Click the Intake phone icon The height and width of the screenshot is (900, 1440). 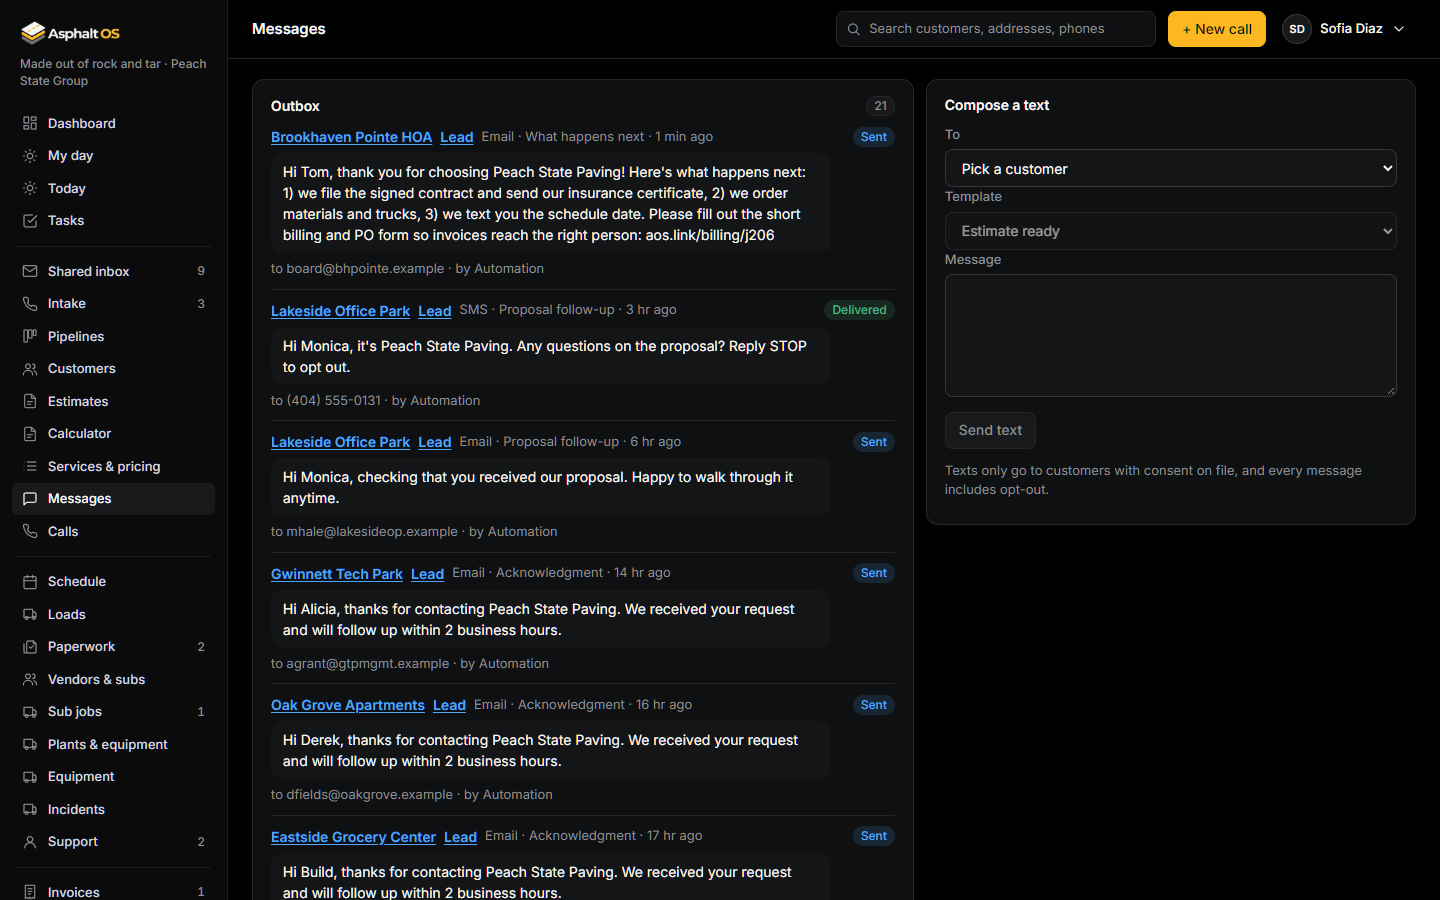(30, 304)
